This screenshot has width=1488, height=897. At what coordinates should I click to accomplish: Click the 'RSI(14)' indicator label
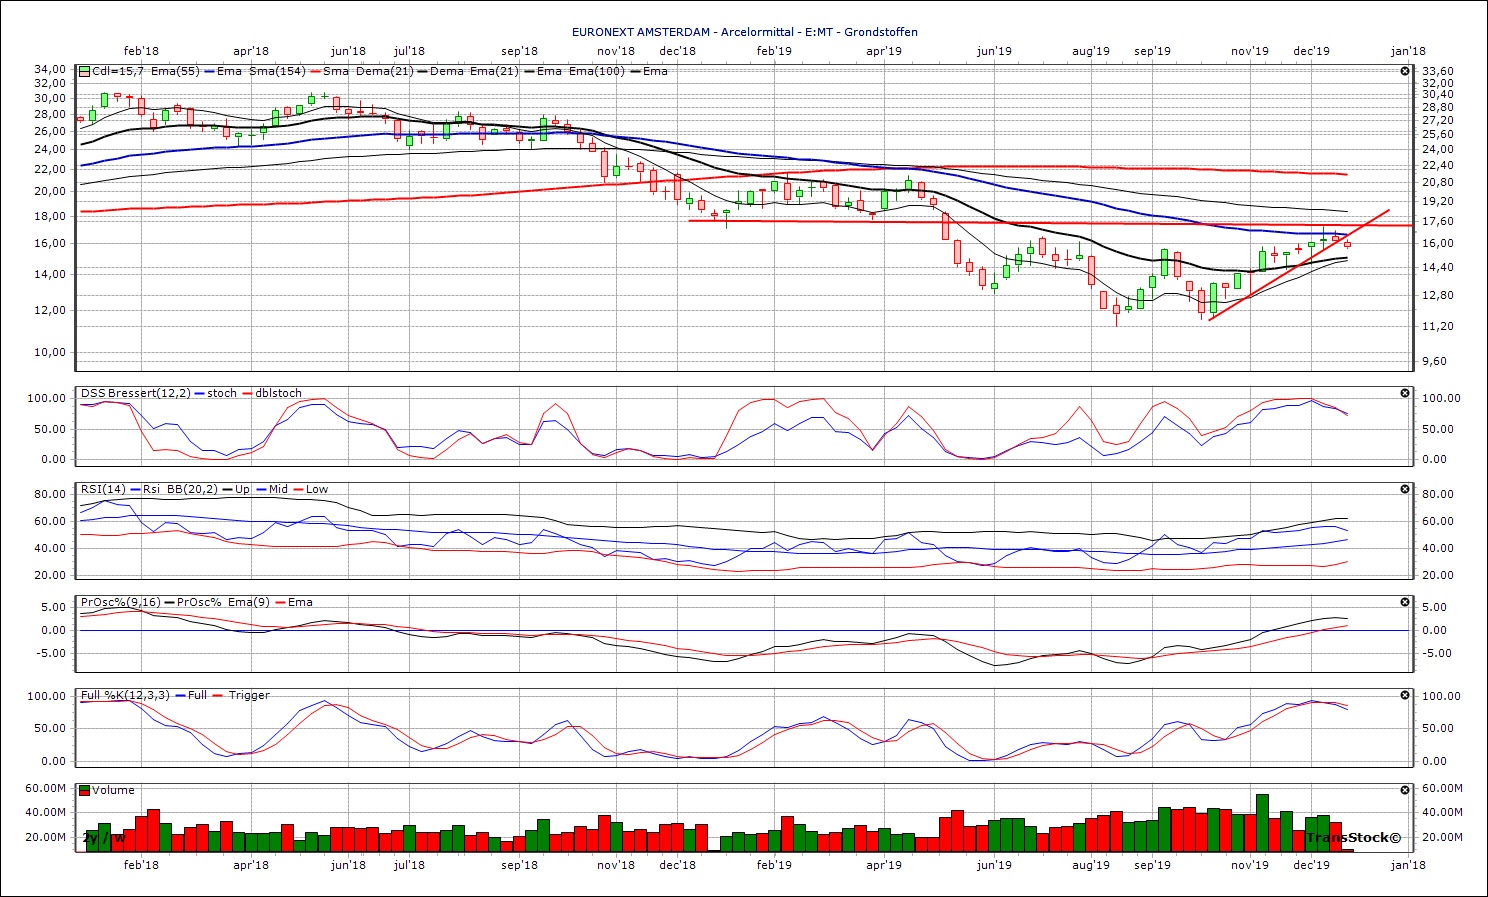tap(103, 489)
